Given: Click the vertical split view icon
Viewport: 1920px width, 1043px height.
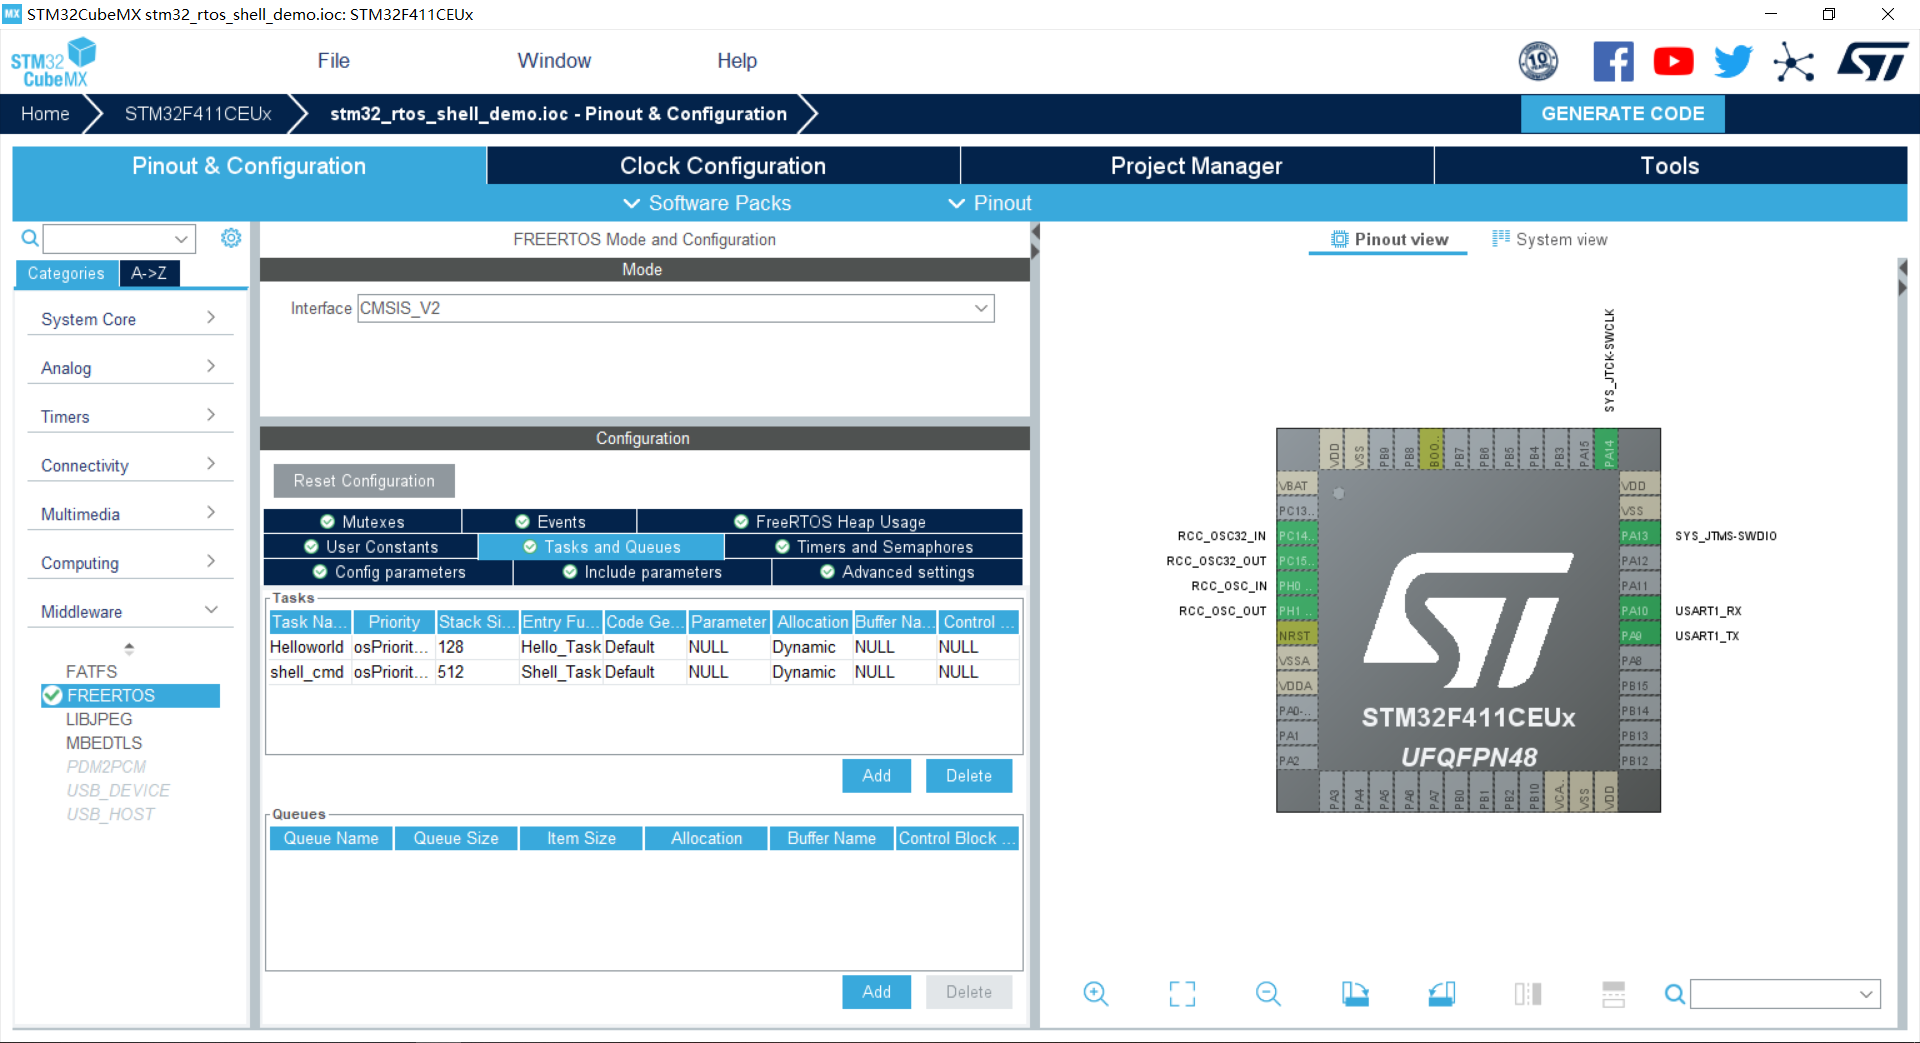Looking at the screenshot, I should [x=1528, y=993].
